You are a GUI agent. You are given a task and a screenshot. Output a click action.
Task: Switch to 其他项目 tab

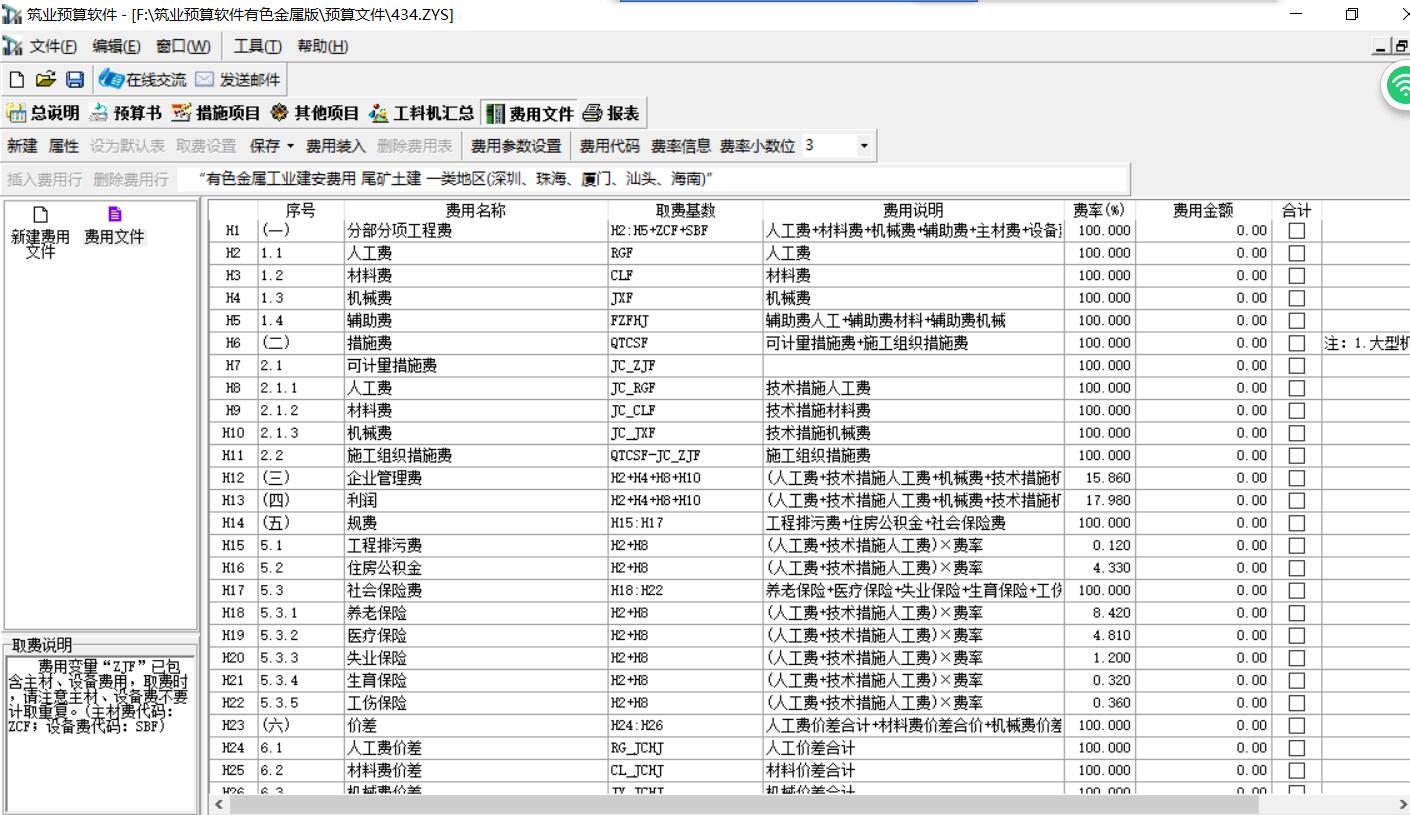pyautogui.click(x=314, y=113)
